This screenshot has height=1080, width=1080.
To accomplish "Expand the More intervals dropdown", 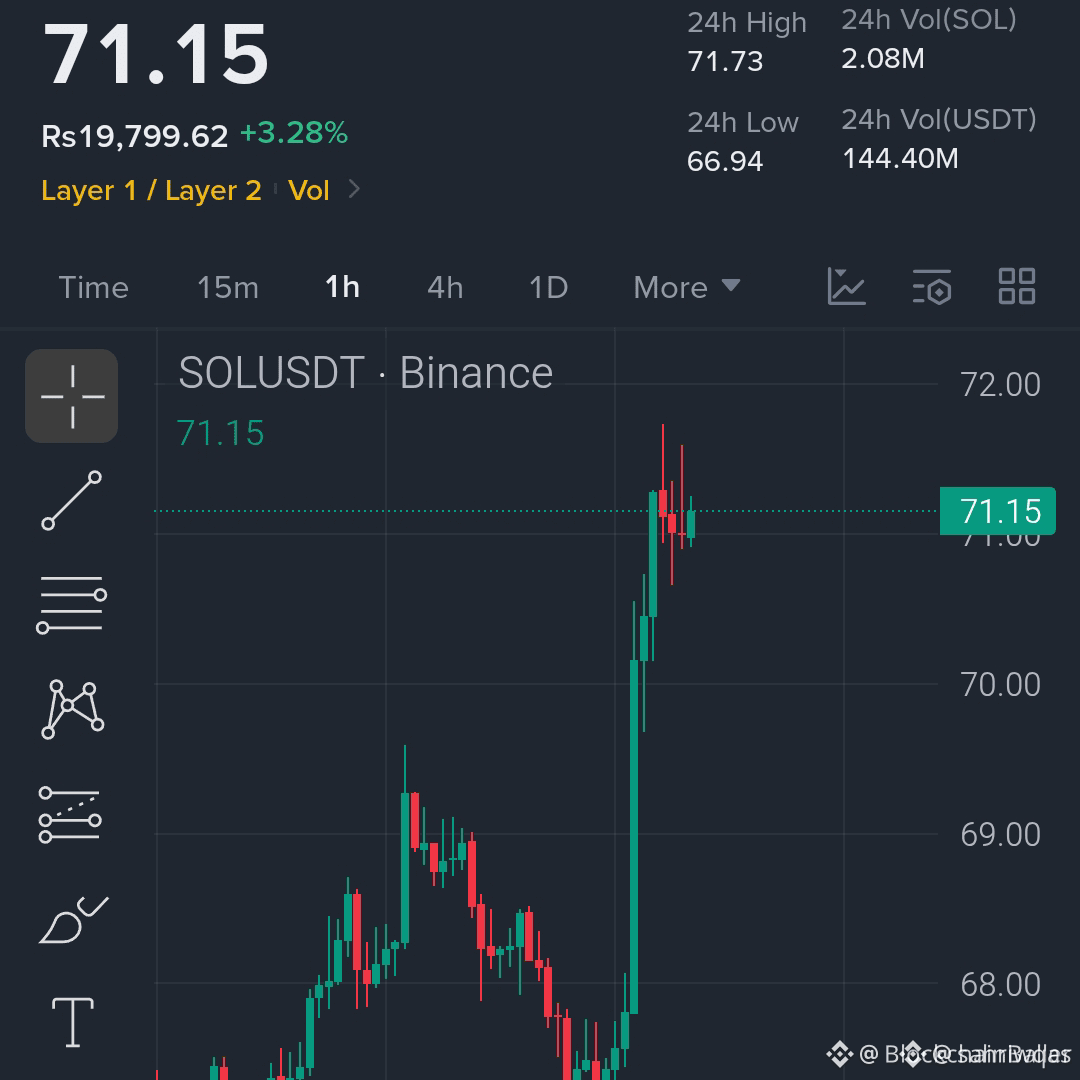I will 687,287.
